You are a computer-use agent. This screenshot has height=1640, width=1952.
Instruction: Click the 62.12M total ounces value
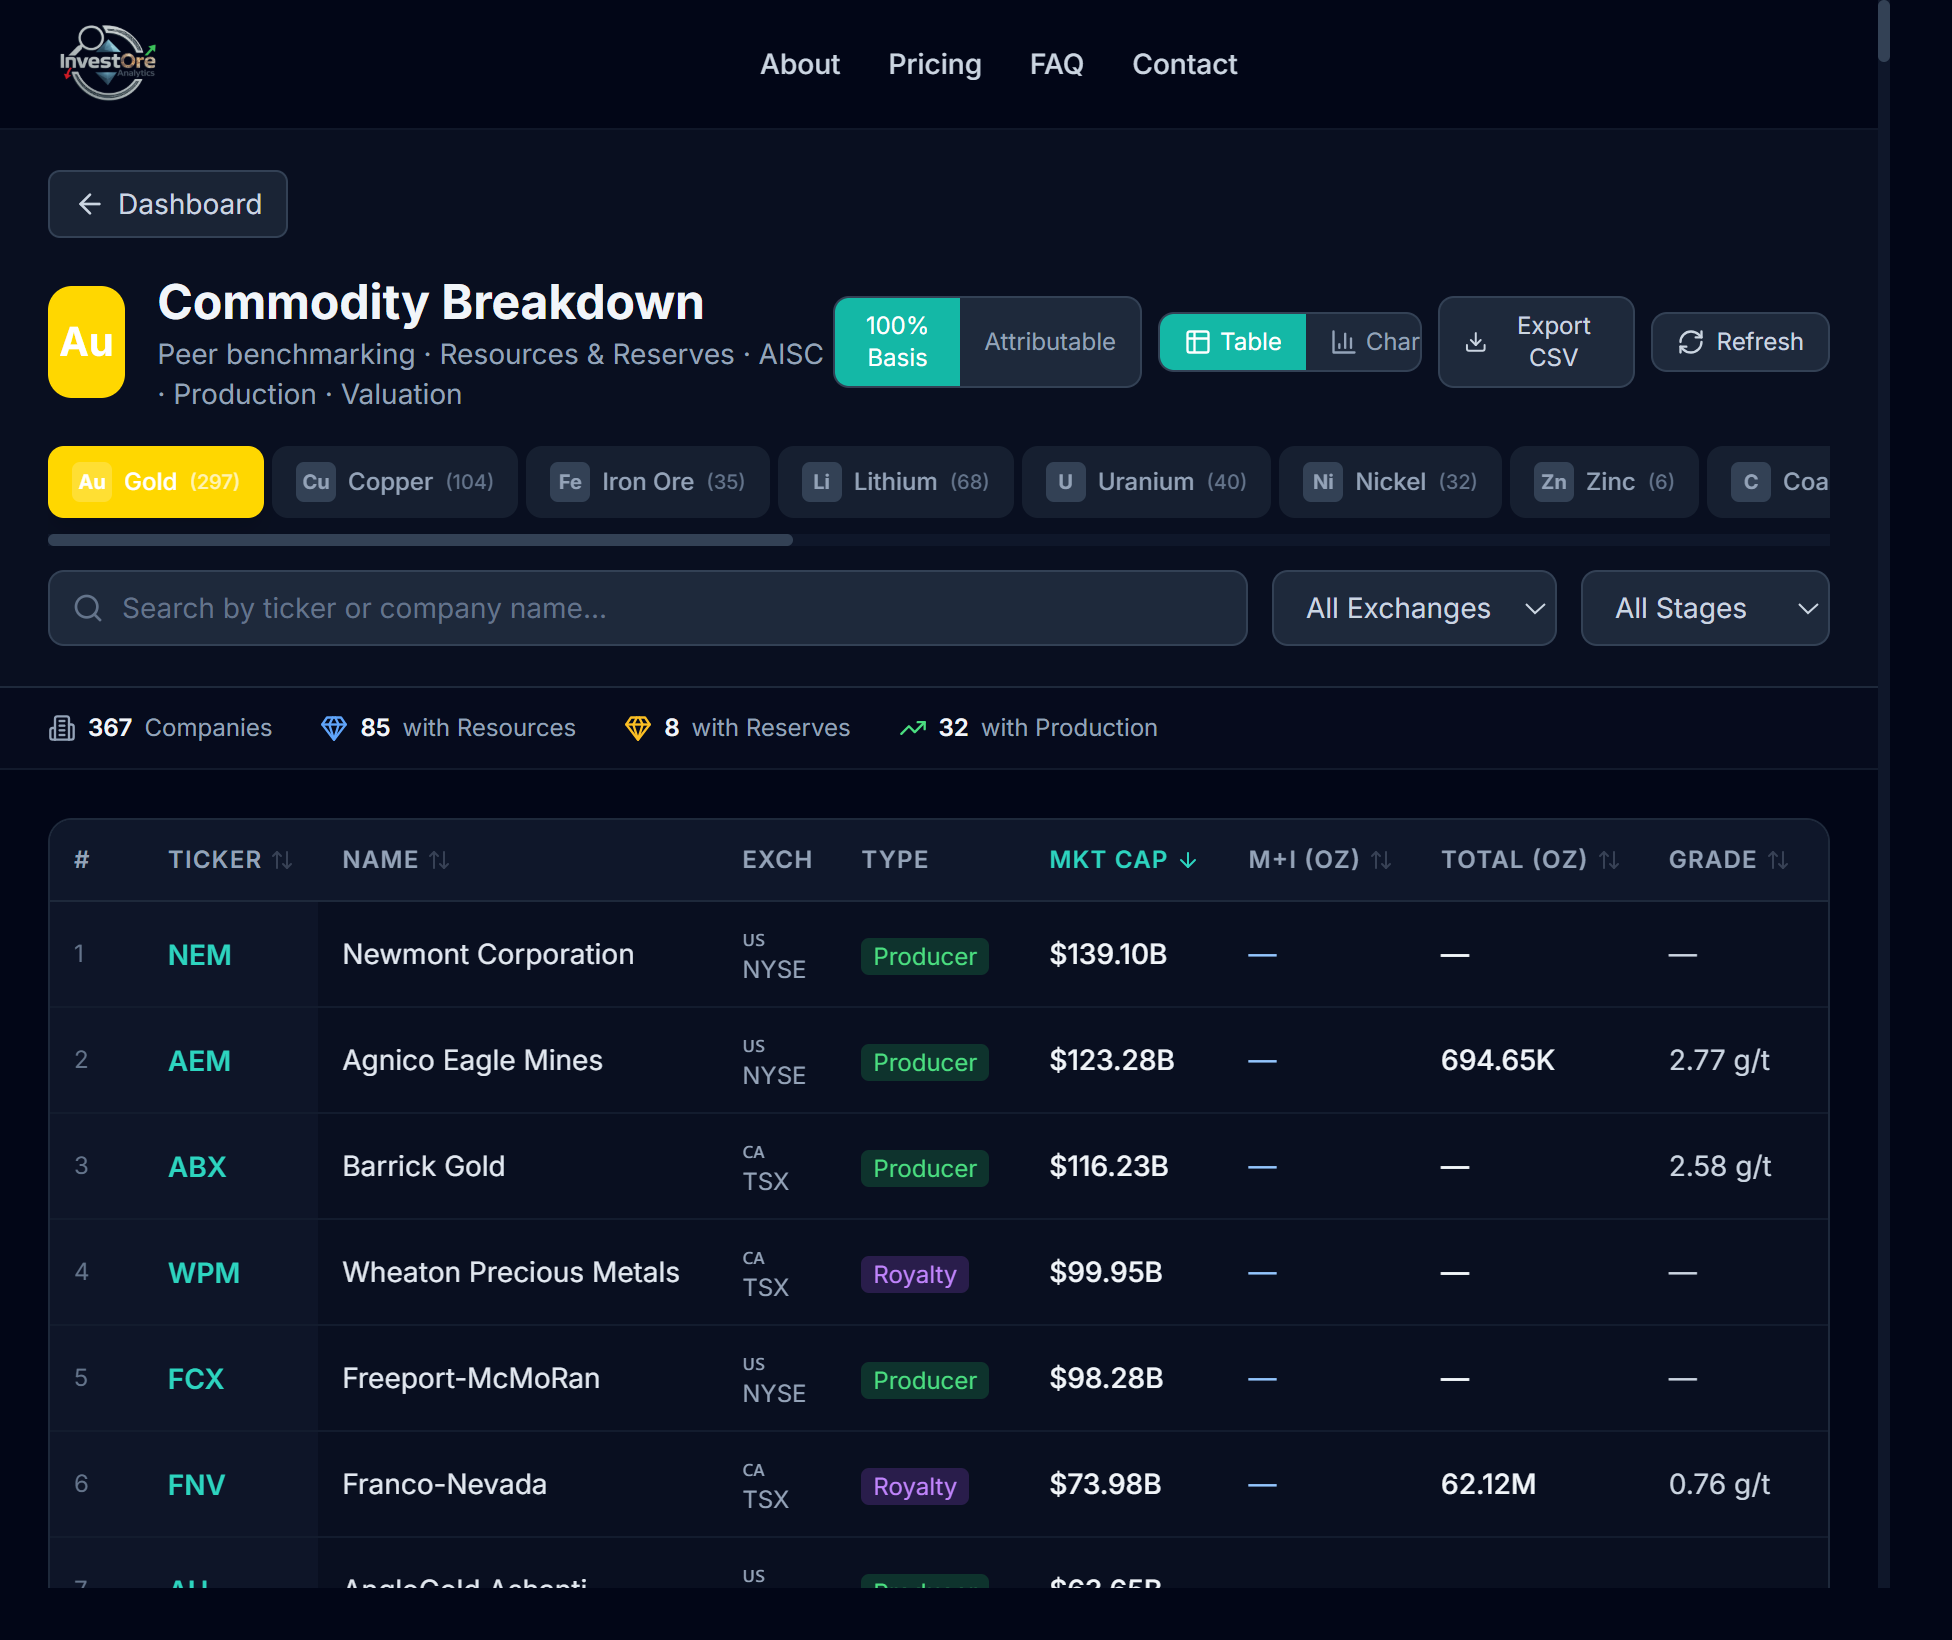(x=1488, y=1484)
